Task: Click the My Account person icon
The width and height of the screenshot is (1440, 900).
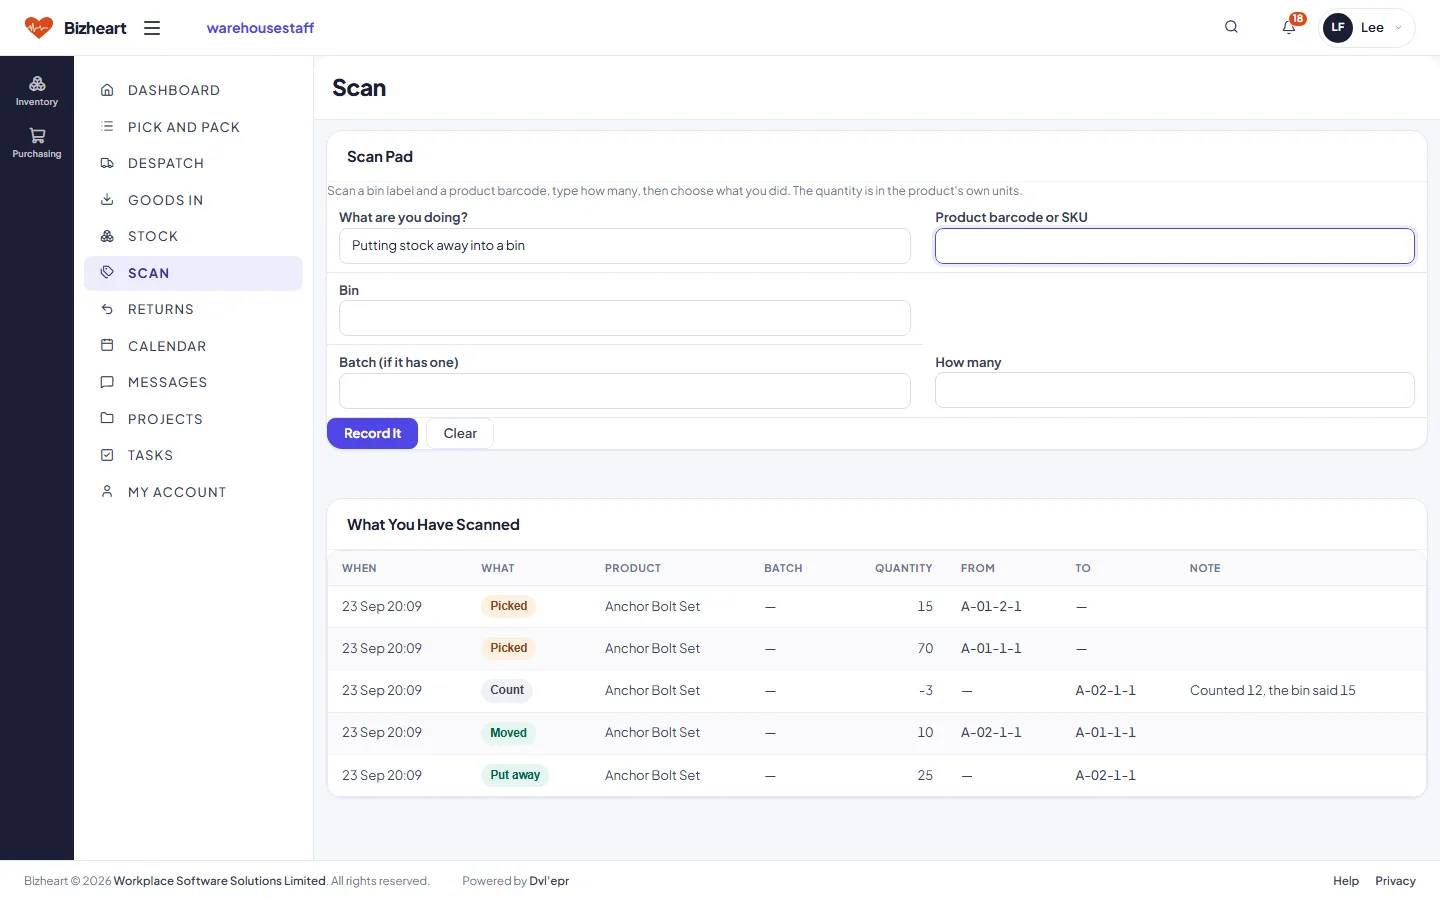Action: click(x=107, y=492)
